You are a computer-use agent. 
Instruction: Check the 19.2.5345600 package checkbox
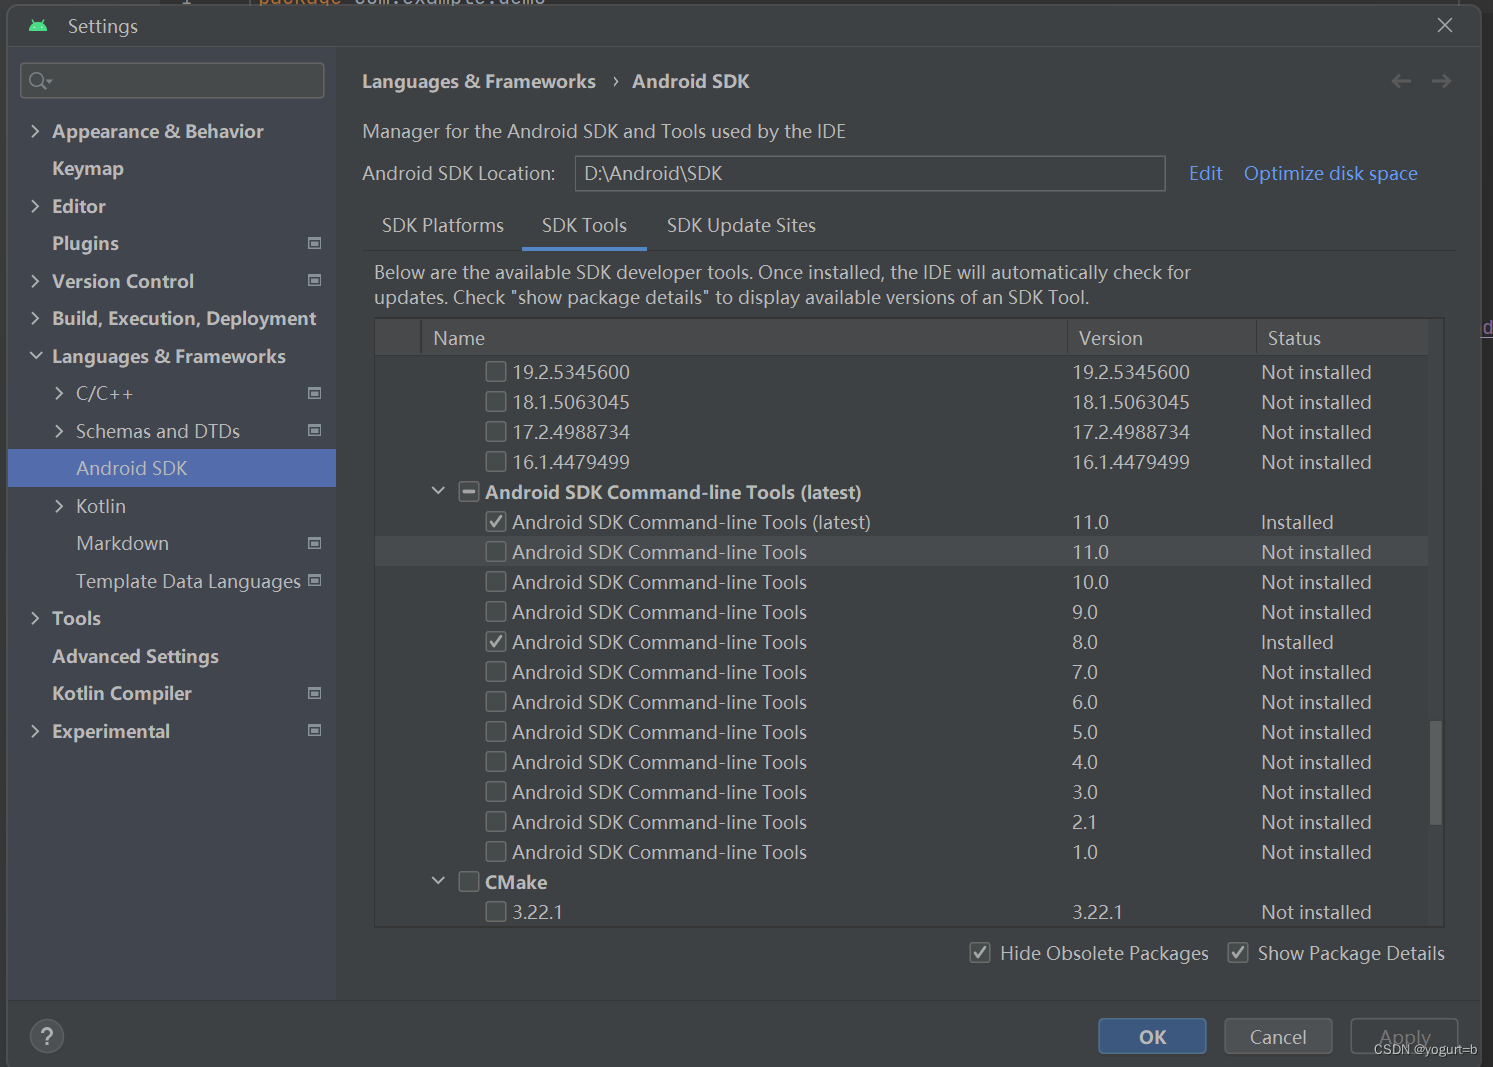point(495,372)
